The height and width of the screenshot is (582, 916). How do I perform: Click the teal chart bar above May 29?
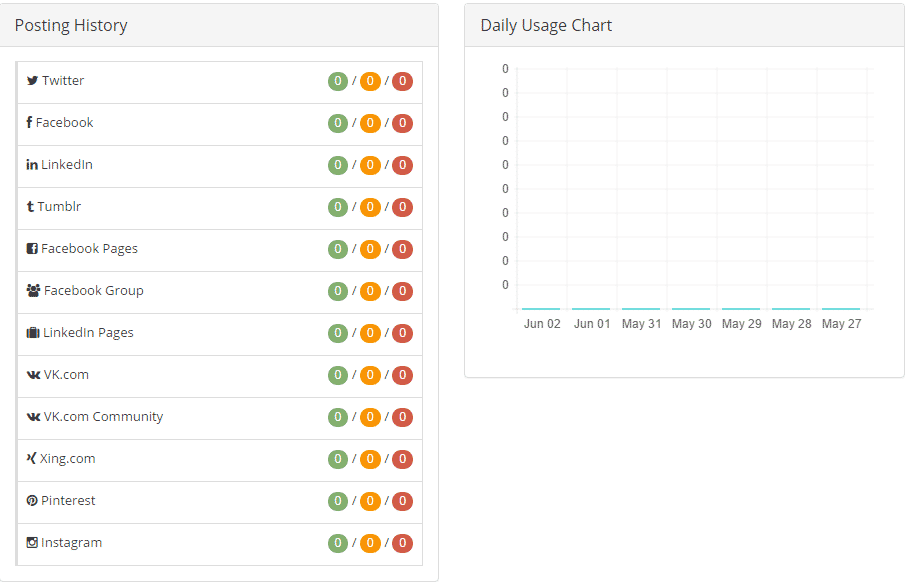(x=741, y=309)
